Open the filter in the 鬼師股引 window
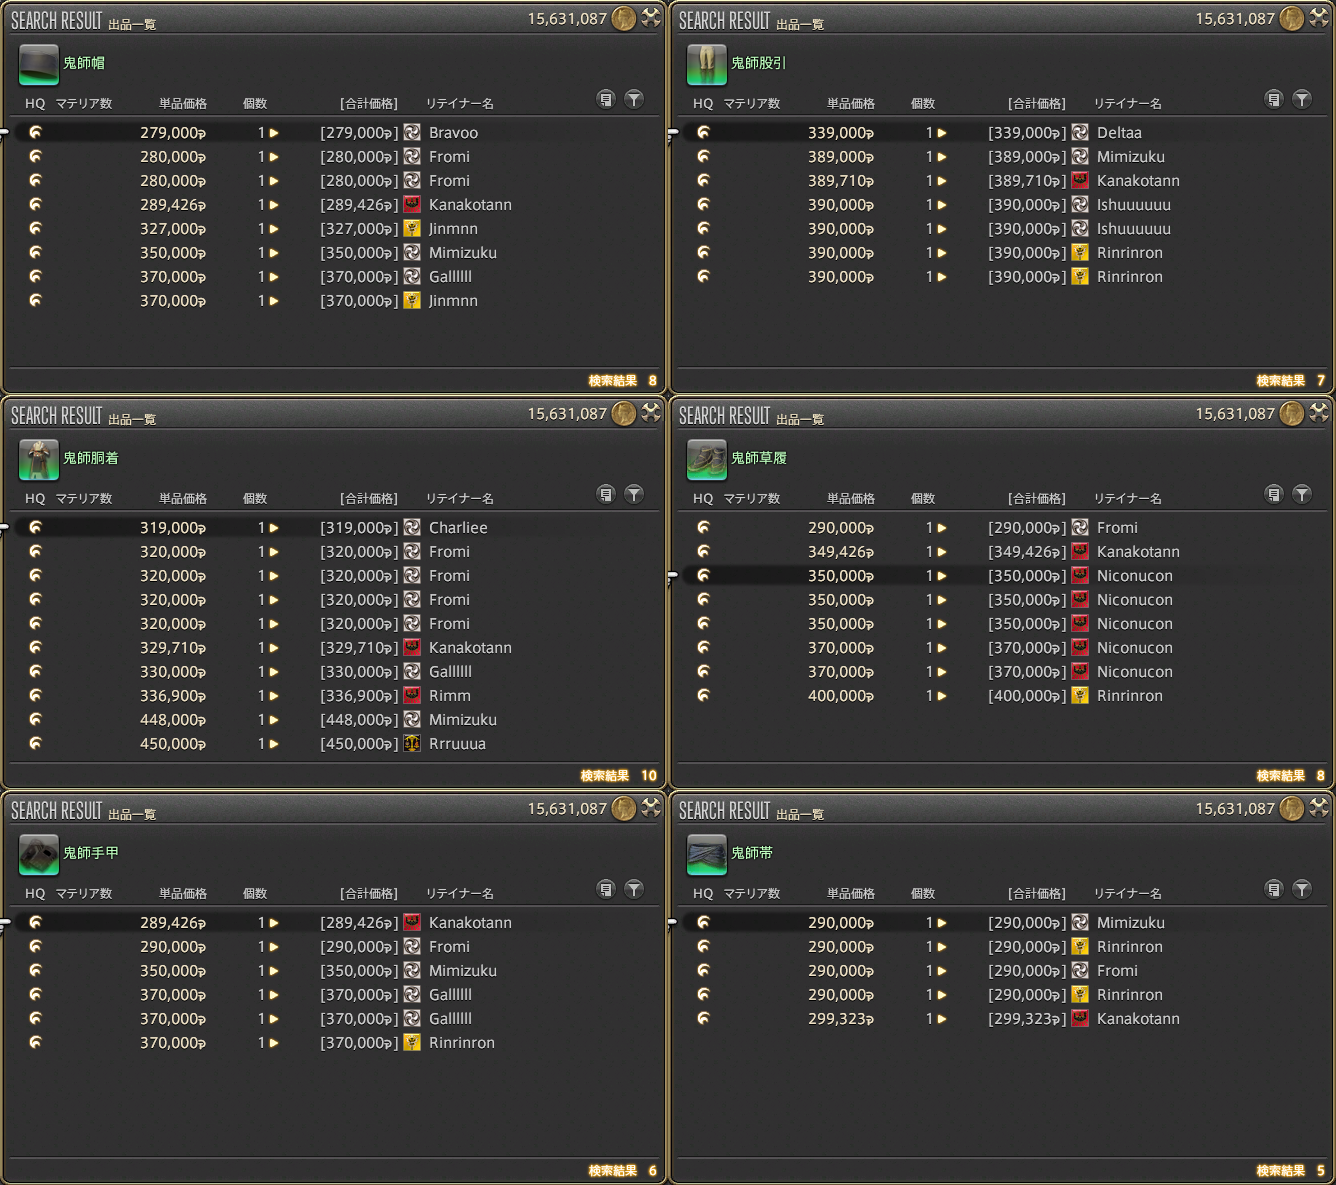This screenshot has height=1185, width=1336. point(1302,99)
